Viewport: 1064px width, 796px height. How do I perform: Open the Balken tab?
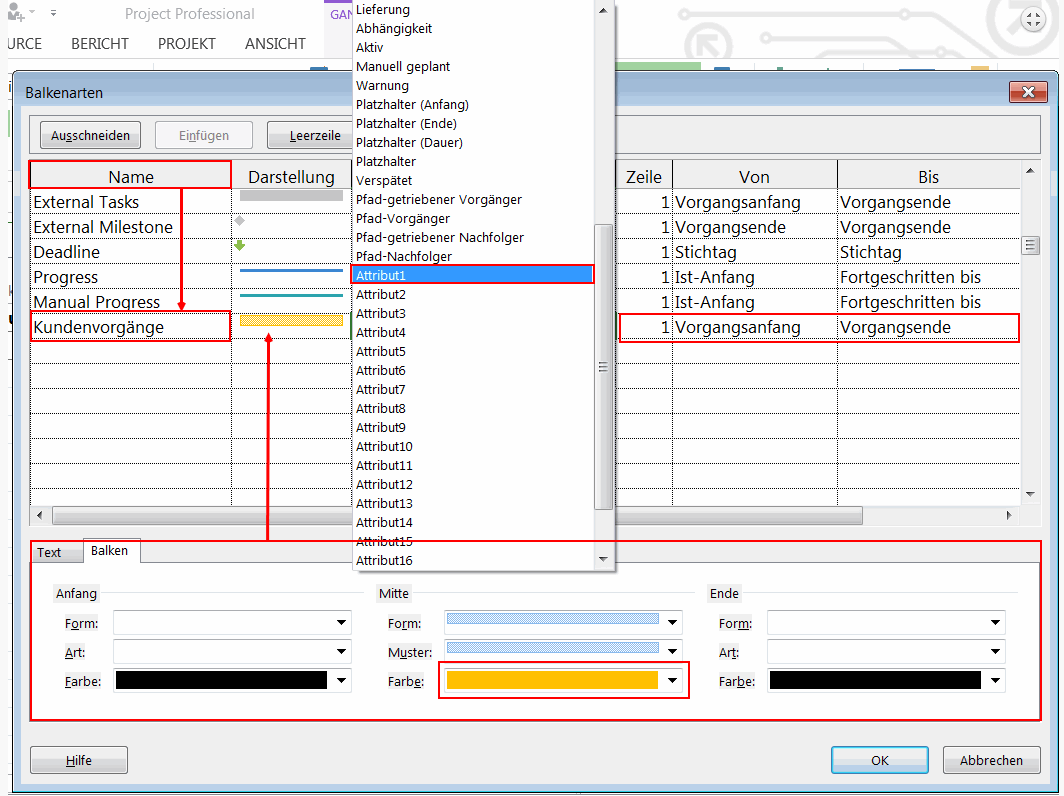(109, 551)
